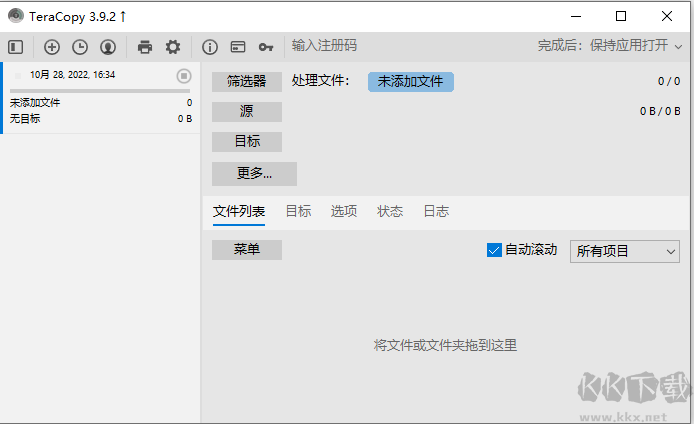Open the history clock icon
Image resolution: width=694 pixels, height=424 pixels.
point(80,47)
